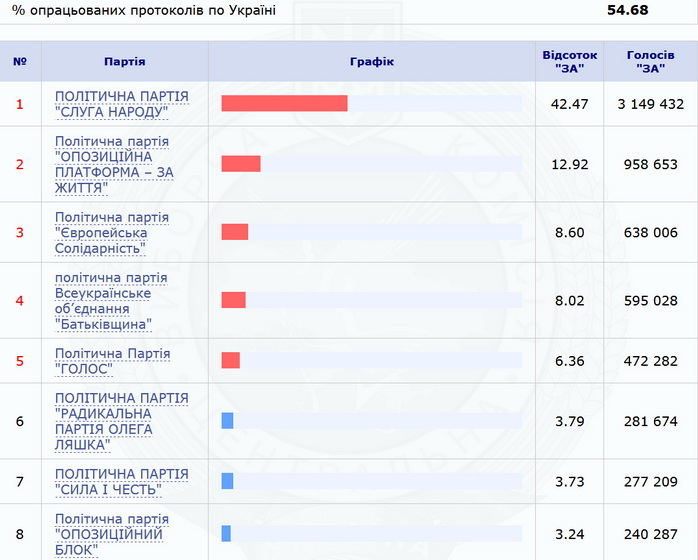Click the "Партія" column header
Image resolution: width=698 pixels, height=560 pixels.
click(x=125, y=62)
